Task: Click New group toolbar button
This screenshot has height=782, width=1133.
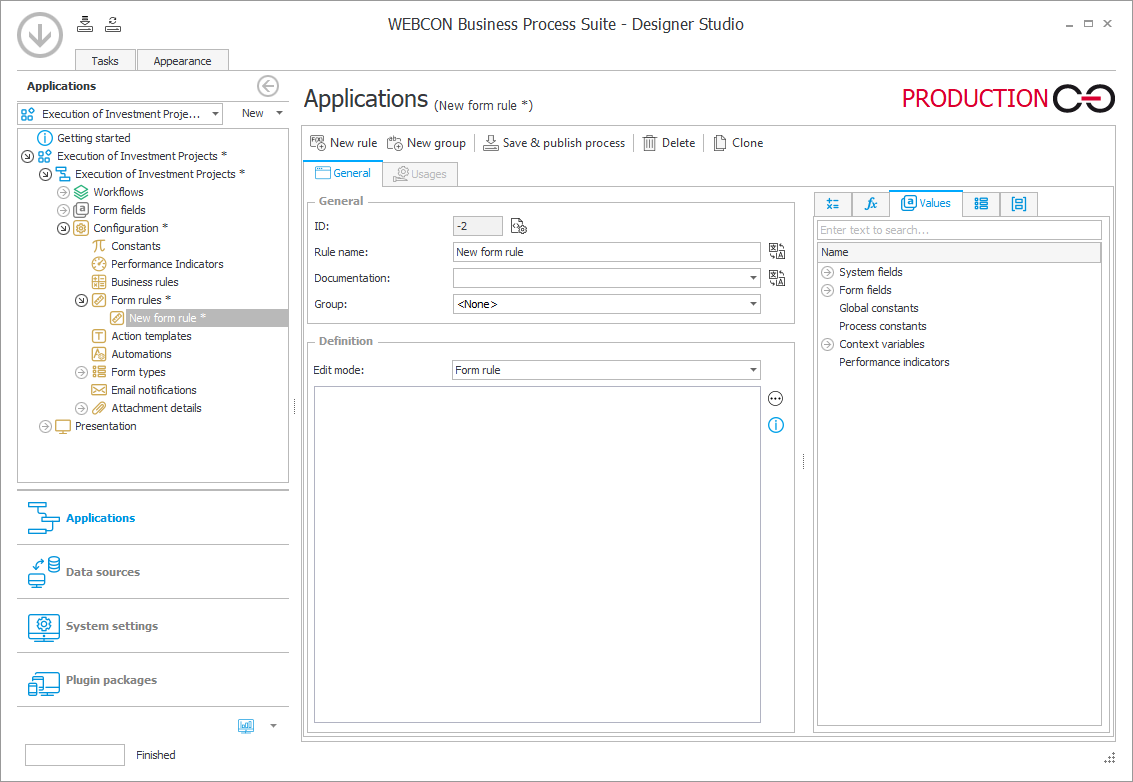Action: tap(426, 143)
